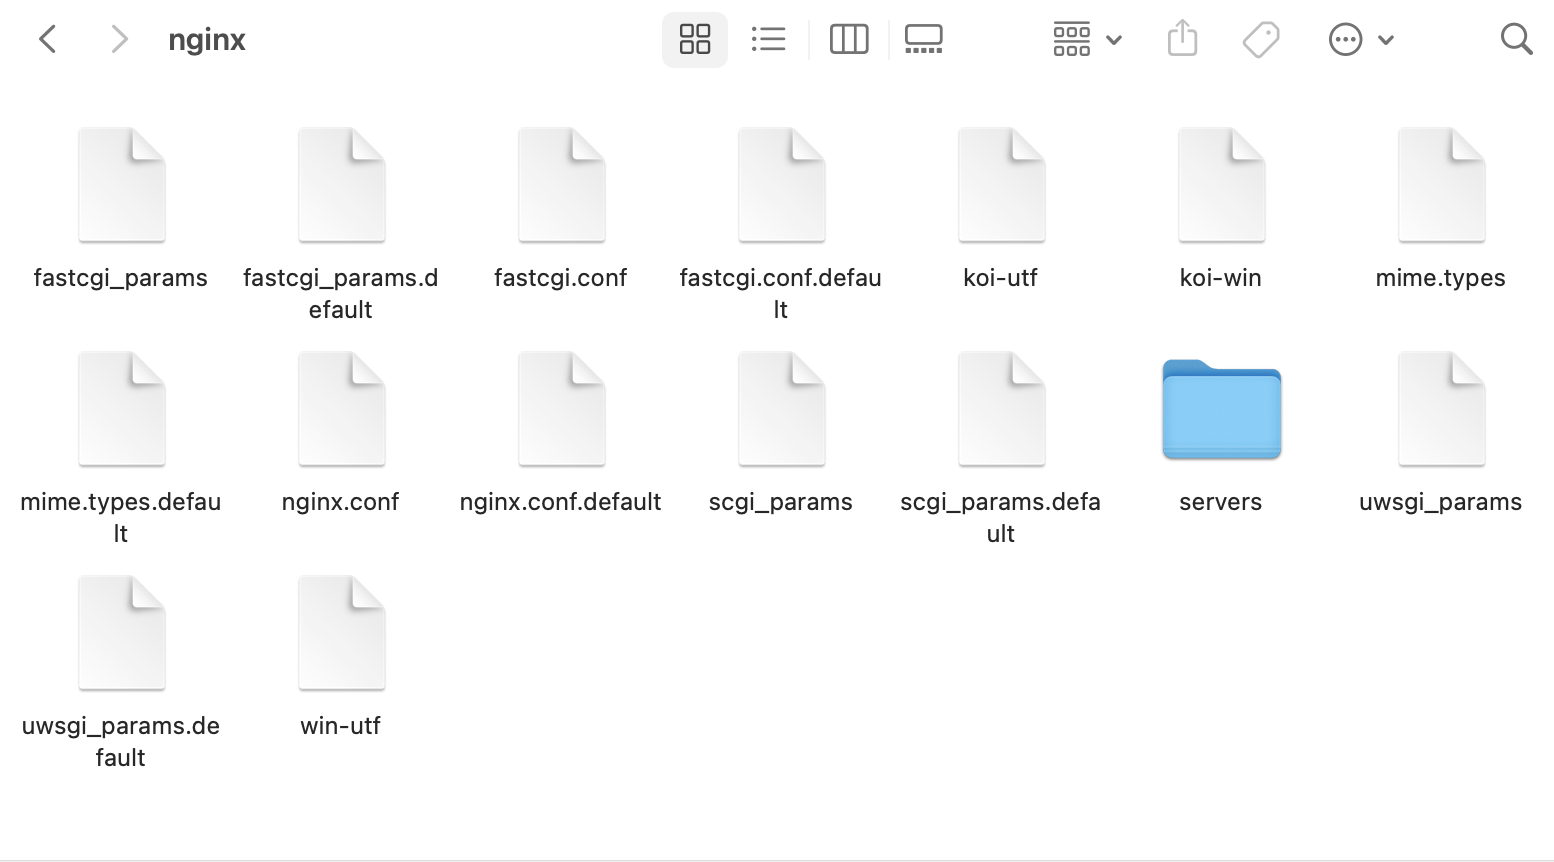
Task: Click the fastcgi.conf file name label
Action: [561, 278]
